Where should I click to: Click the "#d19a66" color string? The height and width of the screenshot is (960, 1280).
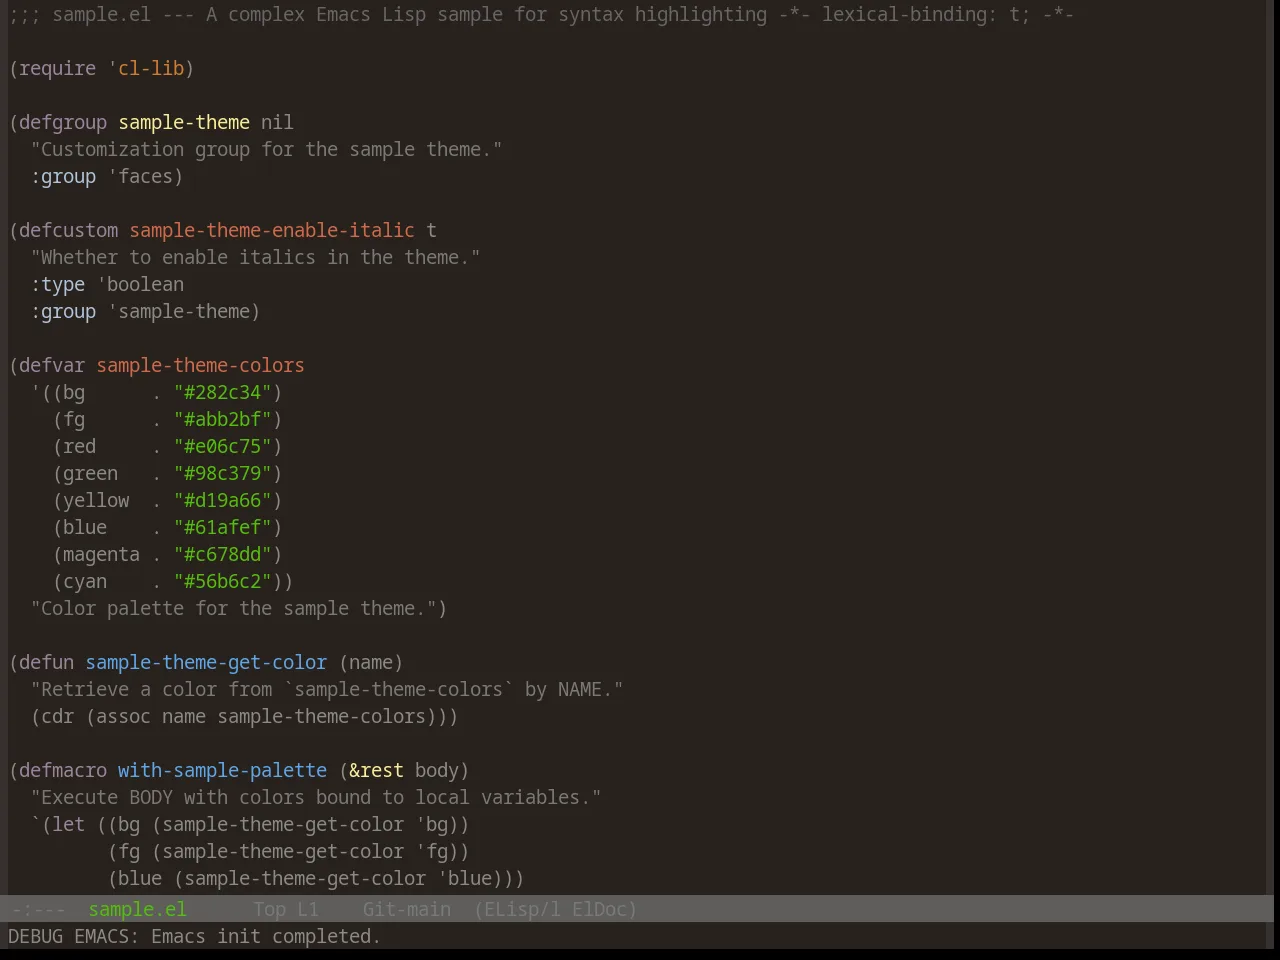click(x=222, y=500)
